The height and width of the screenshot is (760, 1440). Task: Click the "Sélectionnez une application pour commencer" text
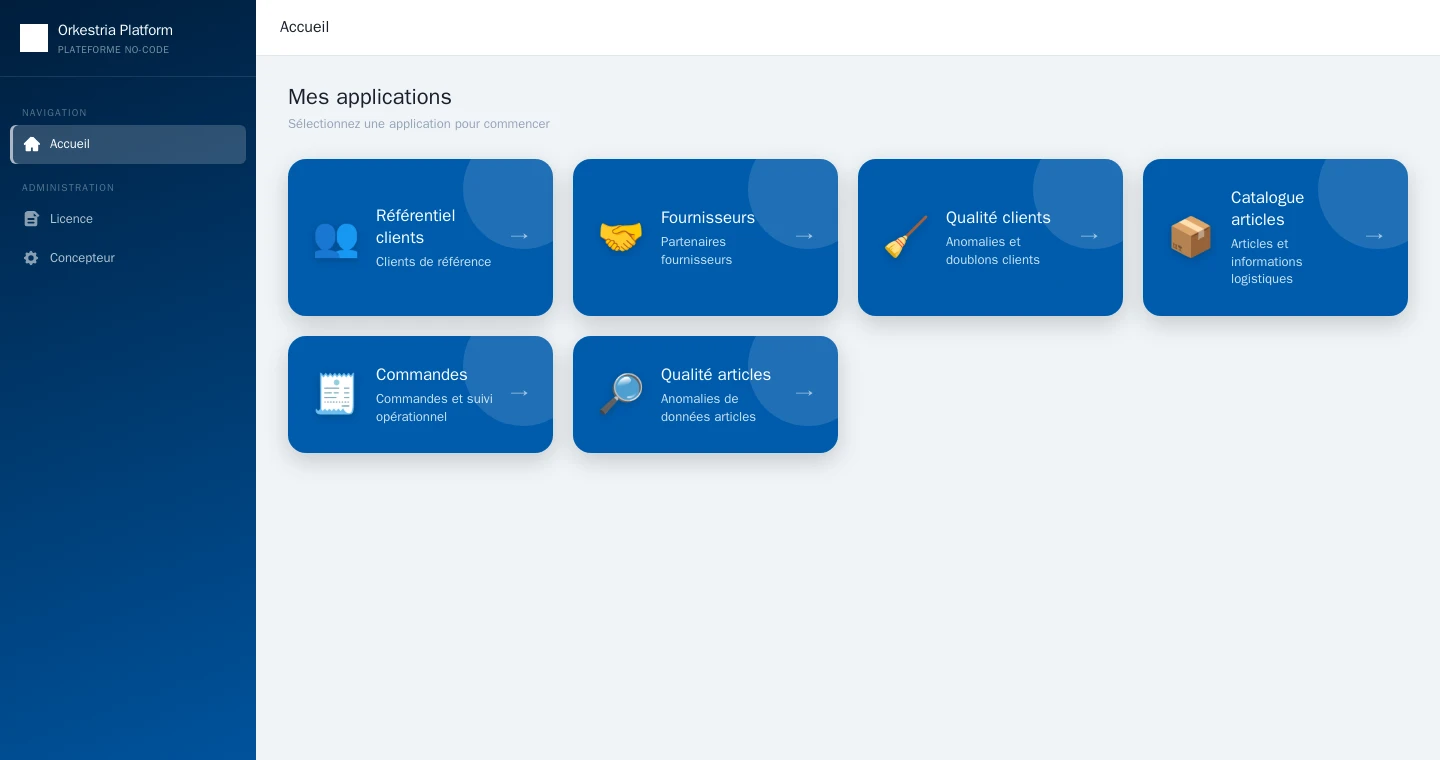pos(419,124)
